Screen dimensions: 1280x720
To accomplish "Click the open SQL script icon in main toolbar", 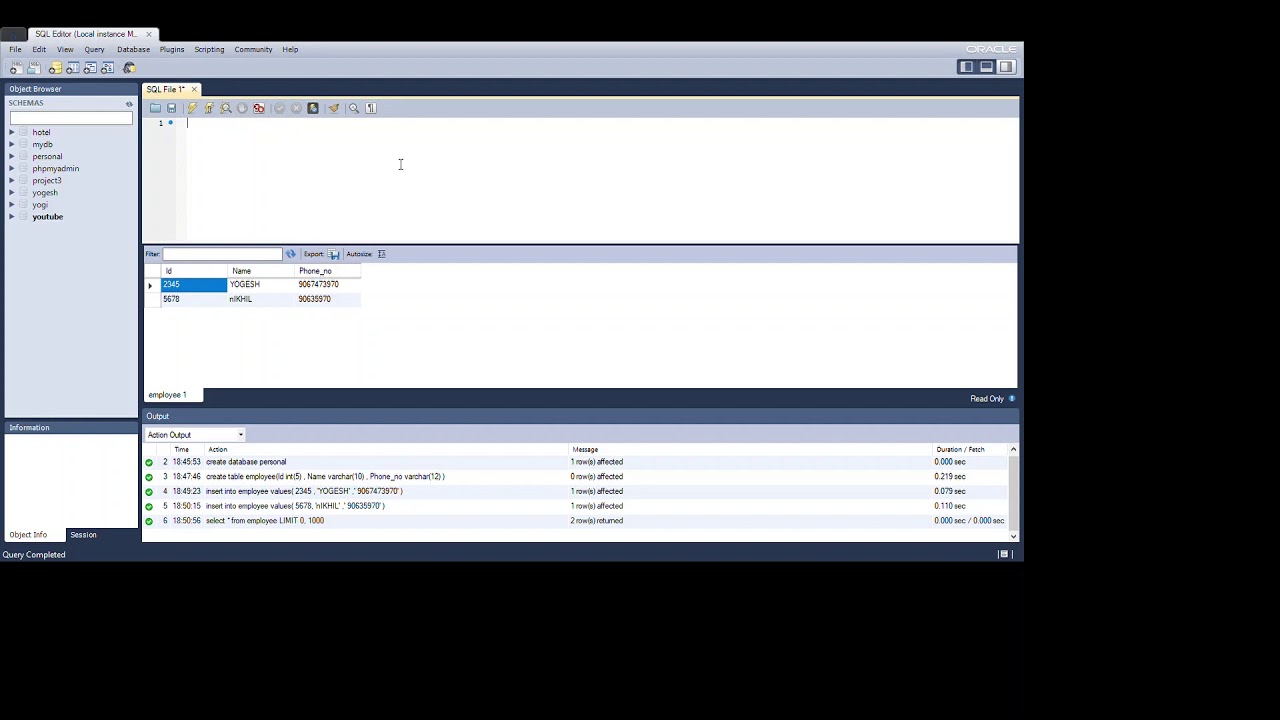I will pos(33,68).
